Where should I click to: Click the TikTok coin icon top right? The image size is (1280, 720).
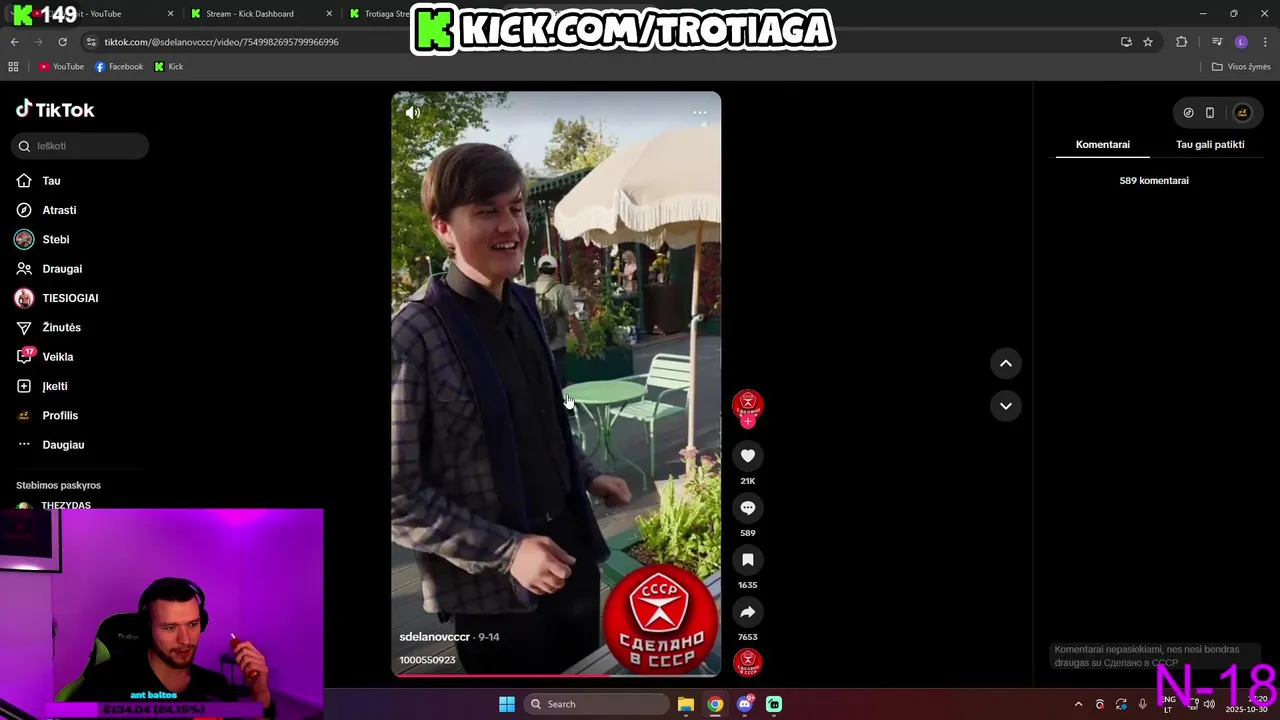(1188, 113)
